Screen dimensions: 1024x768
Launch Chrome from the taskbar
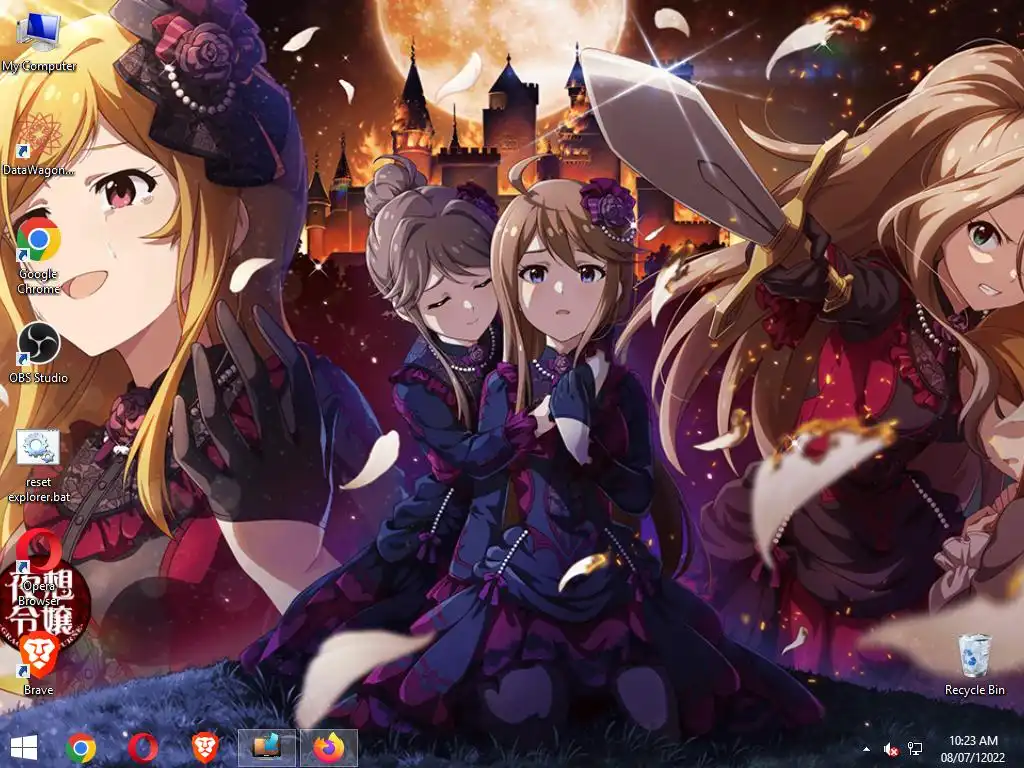point(80,748)
